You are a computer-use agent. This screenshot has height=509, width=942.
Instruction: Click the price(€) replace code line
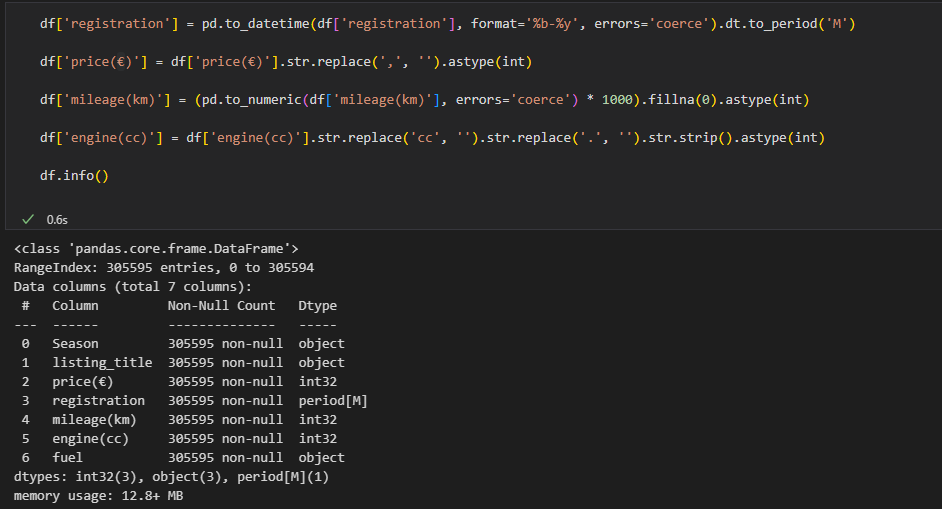coord(286,62)
